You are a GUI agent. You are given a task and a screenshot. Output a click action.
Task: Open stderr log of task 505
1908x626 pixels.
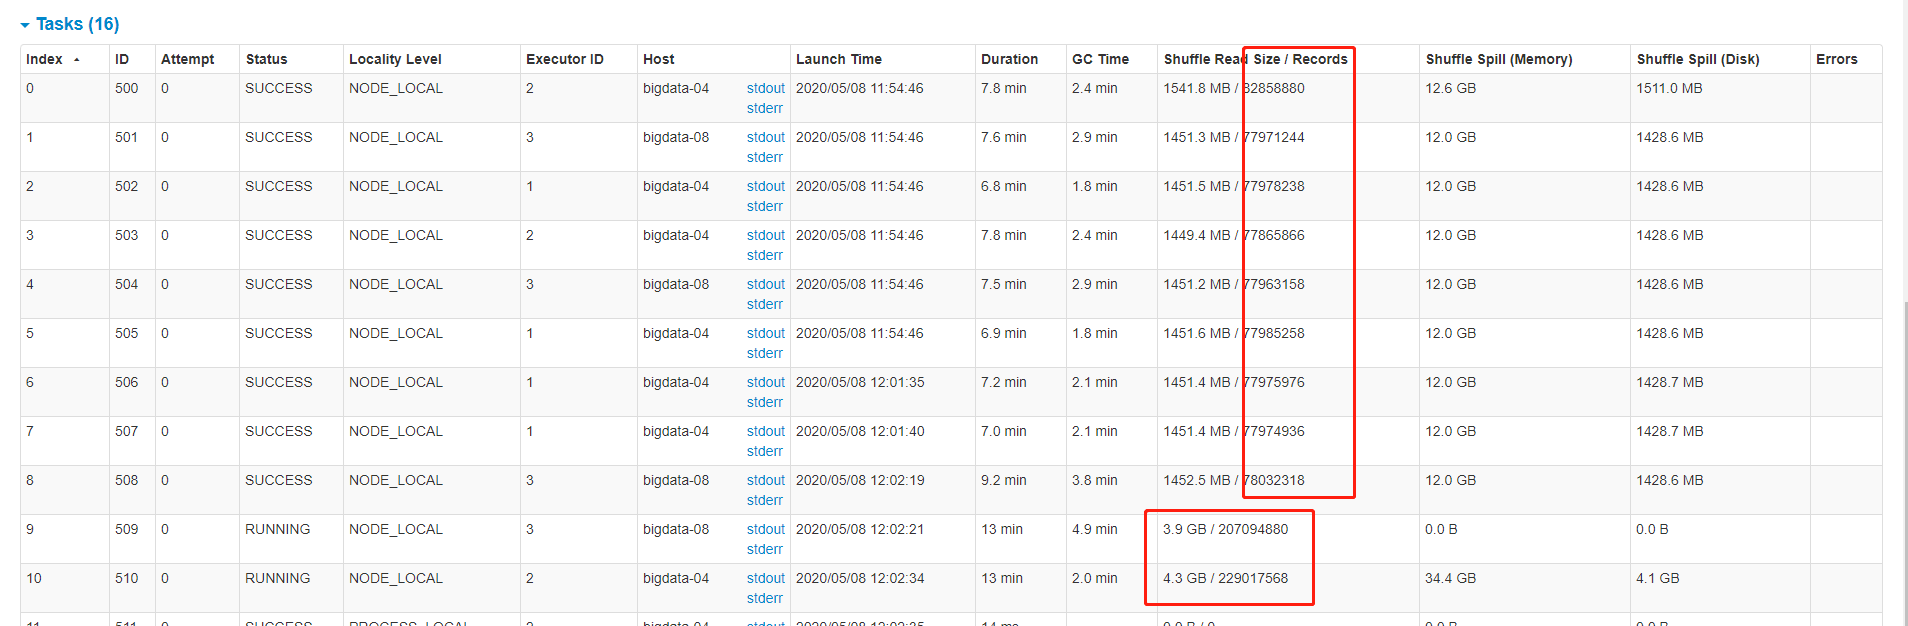tap(764, 353)
